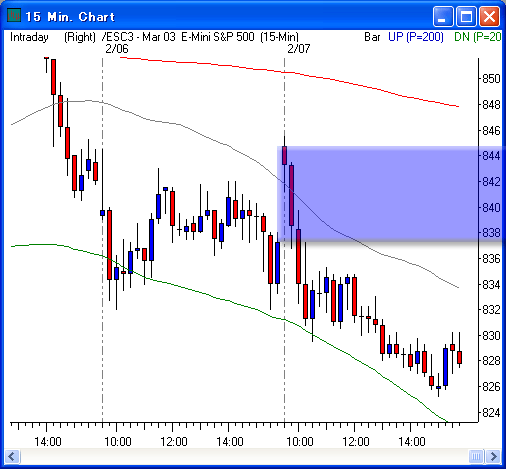Click the 832 price axis label
Screen dimensions: 506x469
coord(492,310)
